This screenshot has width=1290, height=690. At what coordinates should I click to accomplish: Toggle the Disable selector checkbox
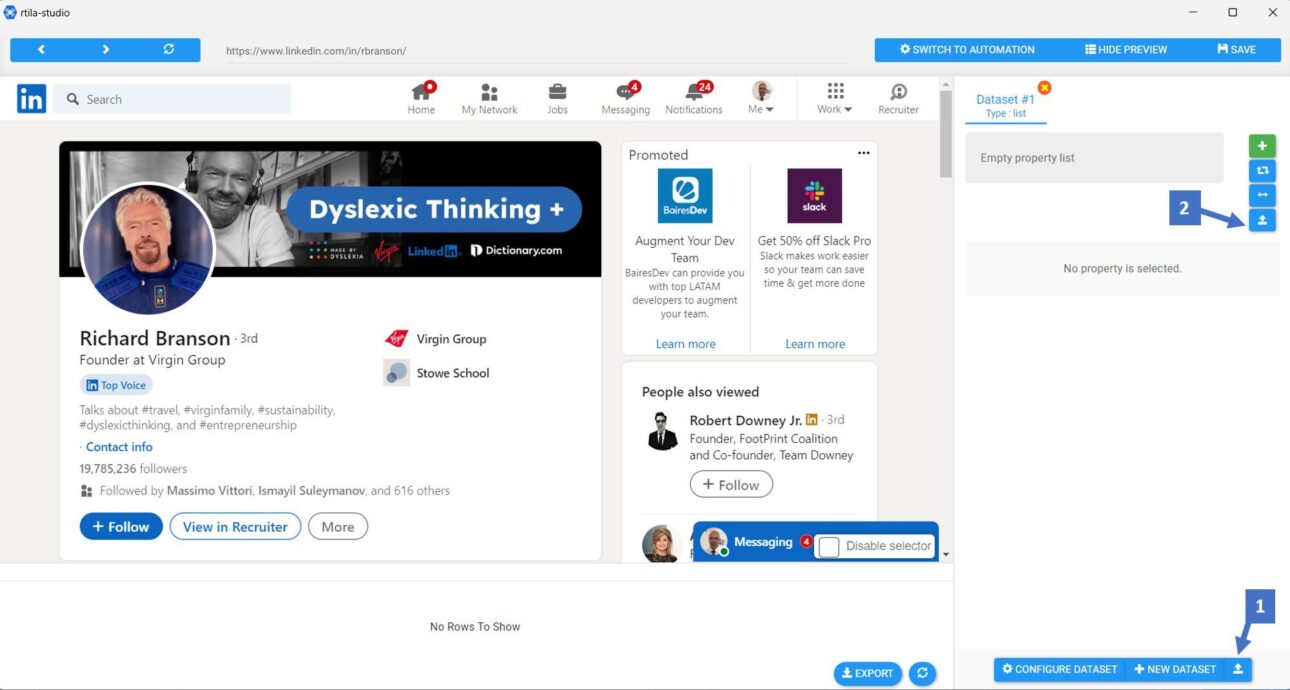tap(828, 546)
